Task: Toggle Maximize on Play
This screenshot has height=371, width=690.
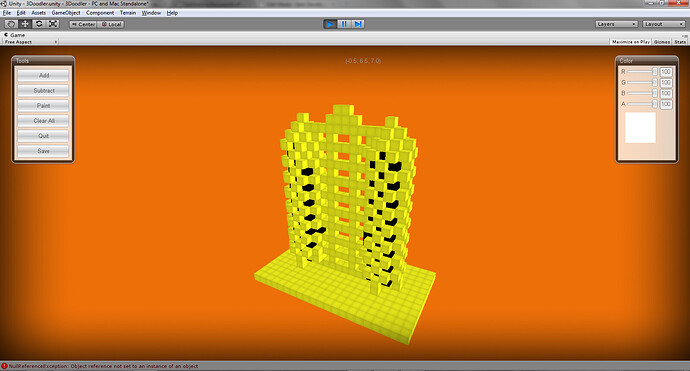Action: pyautogui.click(x=631, y=42)
